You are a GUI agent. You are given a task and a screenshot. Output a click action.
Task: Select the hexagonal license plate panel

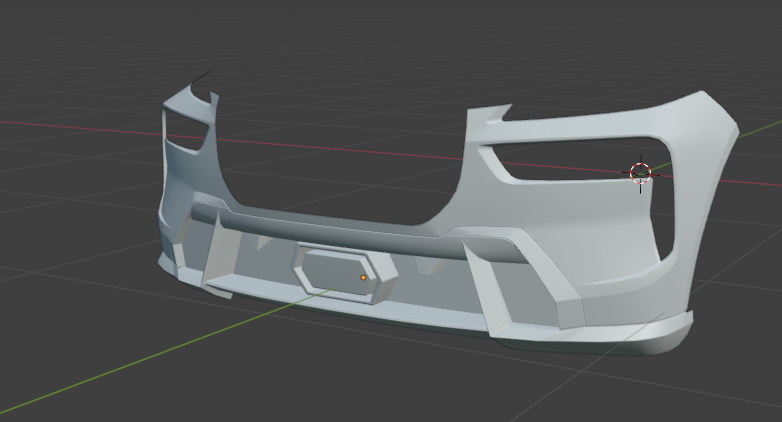pos(340,270)
